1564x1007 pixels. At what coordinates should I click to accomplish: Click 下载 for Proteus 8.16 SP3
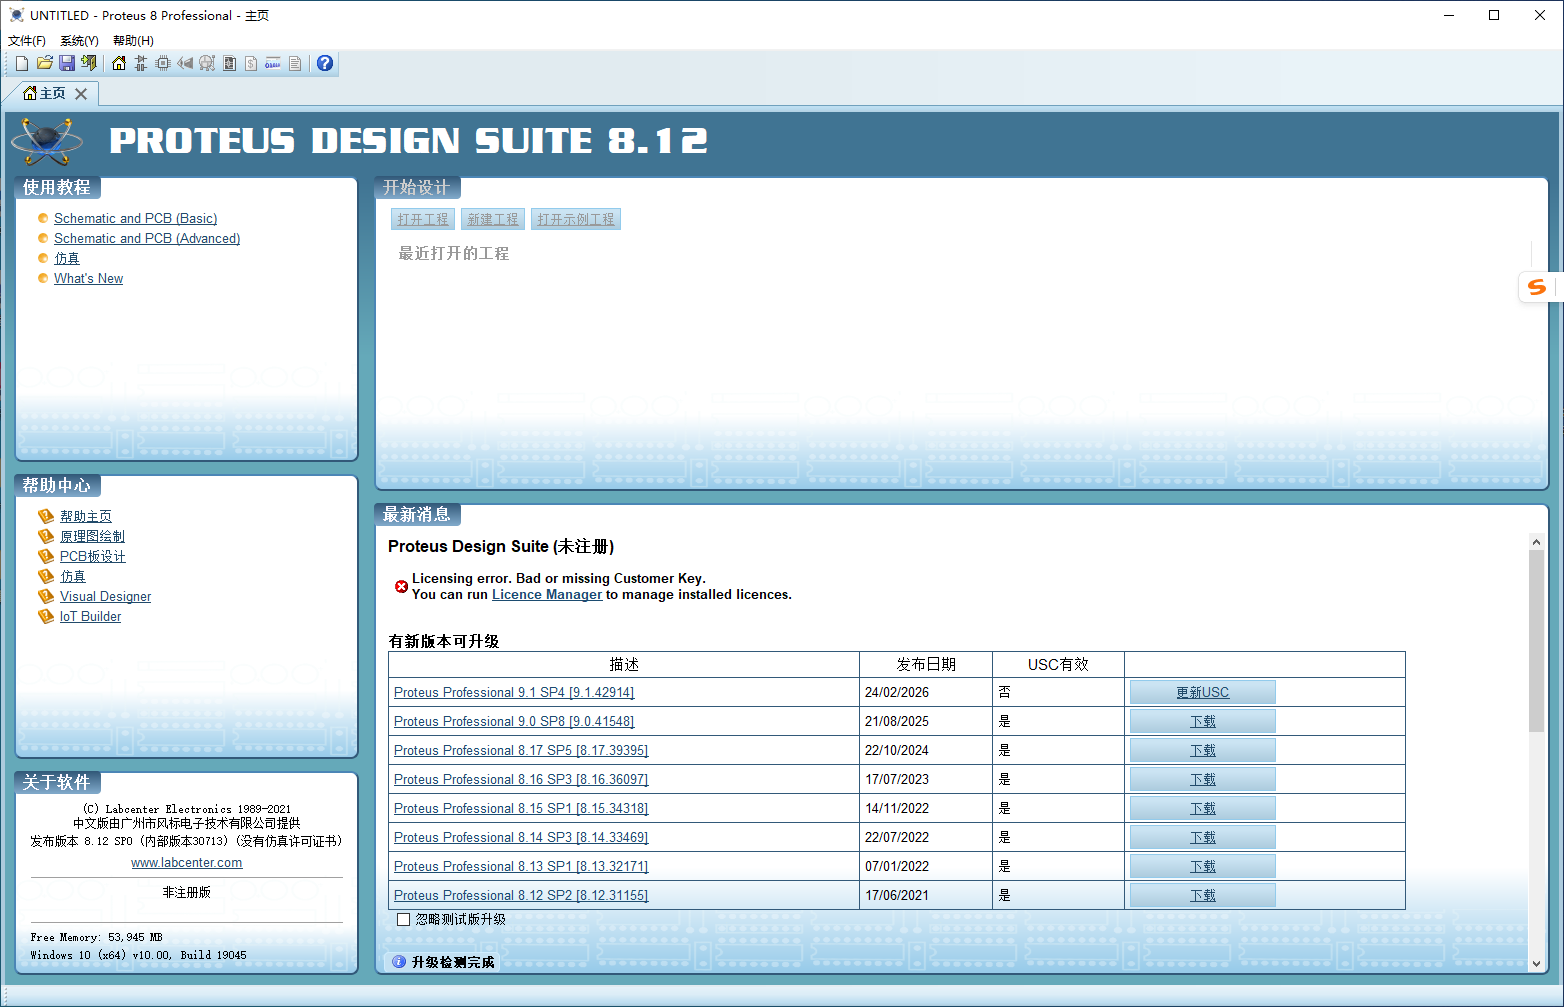tap(1203, 779)
